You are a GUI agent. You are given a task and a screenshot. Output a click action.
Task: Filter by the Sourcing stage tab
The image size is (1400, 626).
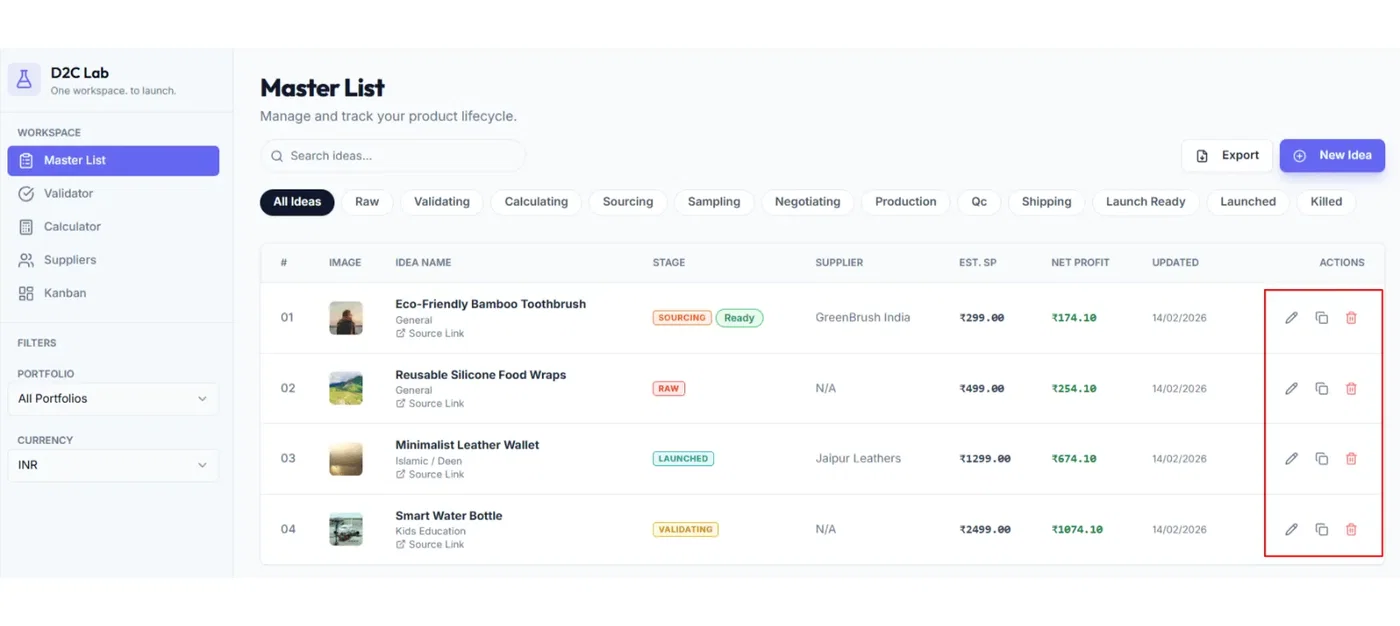627,201
